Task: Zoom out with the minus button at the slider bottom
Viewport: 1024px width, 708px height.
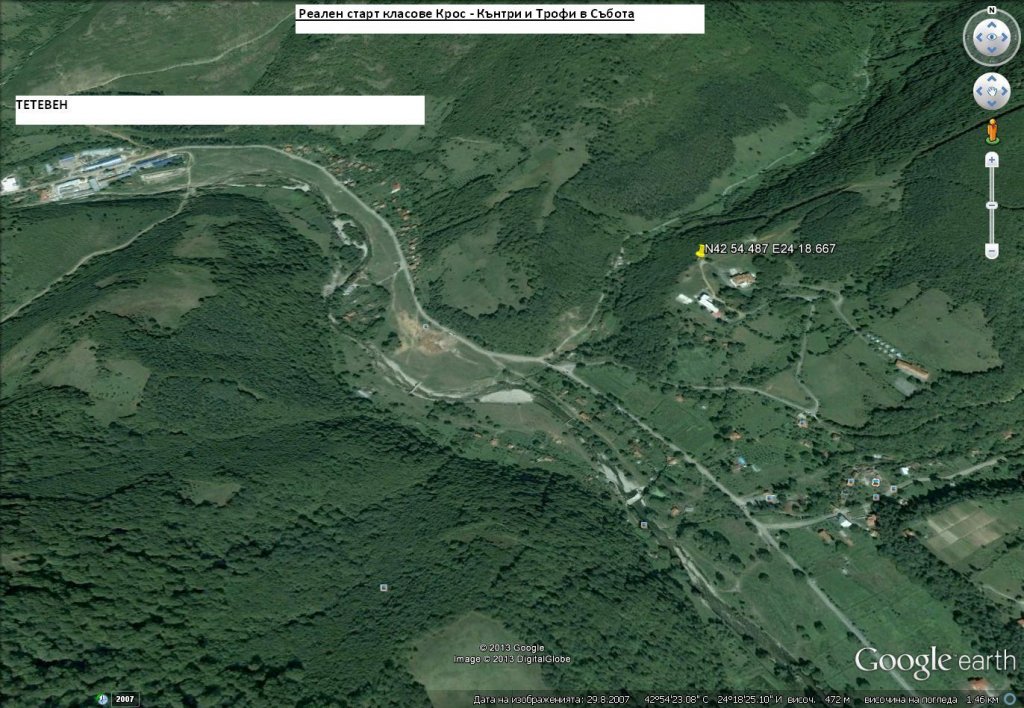Action: tap(991, 251)
